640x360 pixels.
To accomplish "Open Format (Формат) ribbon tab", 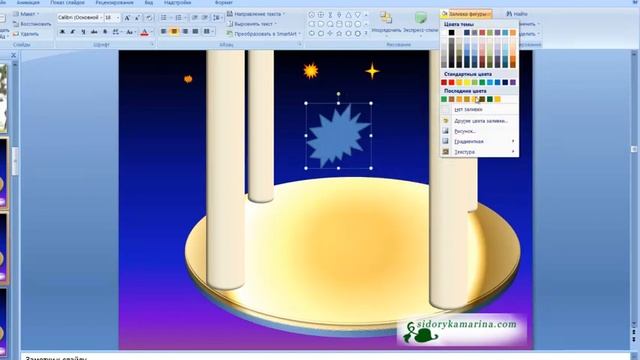I will tap(224, 2).
